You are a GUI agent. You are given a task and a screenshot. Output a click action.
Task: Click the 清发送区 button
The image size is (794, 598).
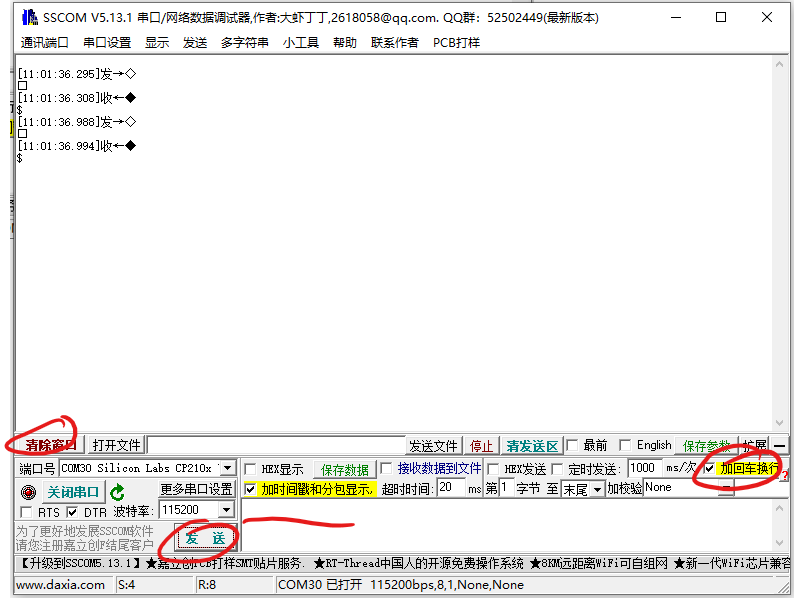532,446
